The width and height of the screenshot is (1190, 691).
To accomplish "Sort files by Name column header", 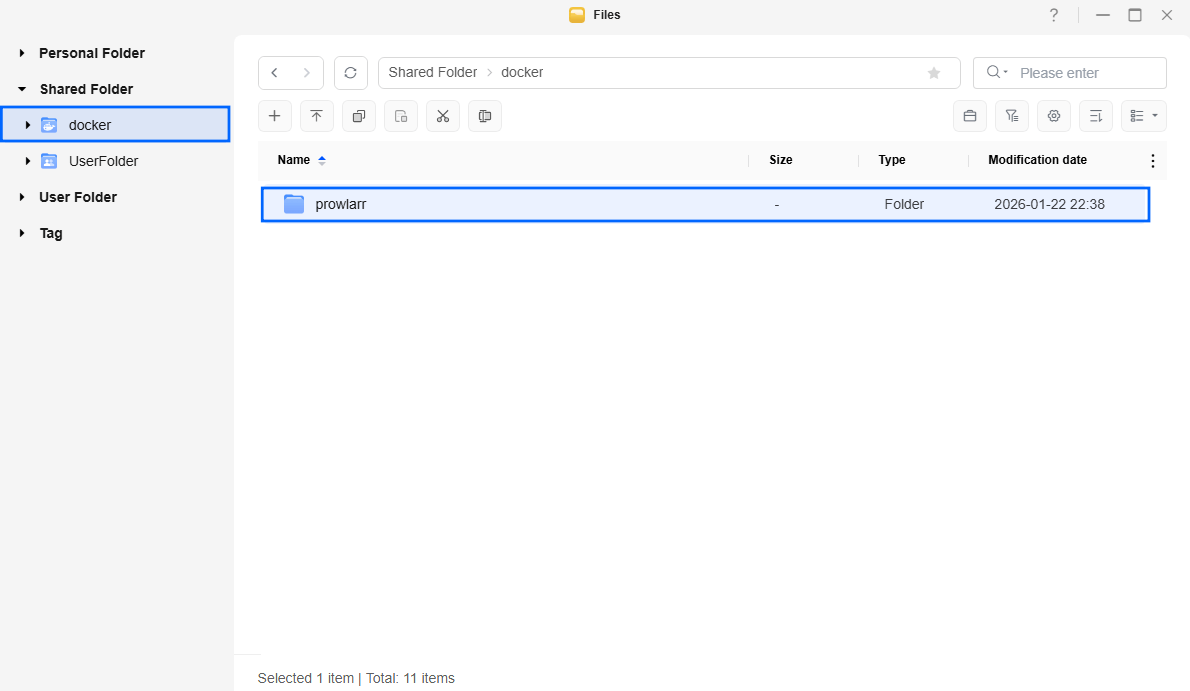I will [294, 160].
